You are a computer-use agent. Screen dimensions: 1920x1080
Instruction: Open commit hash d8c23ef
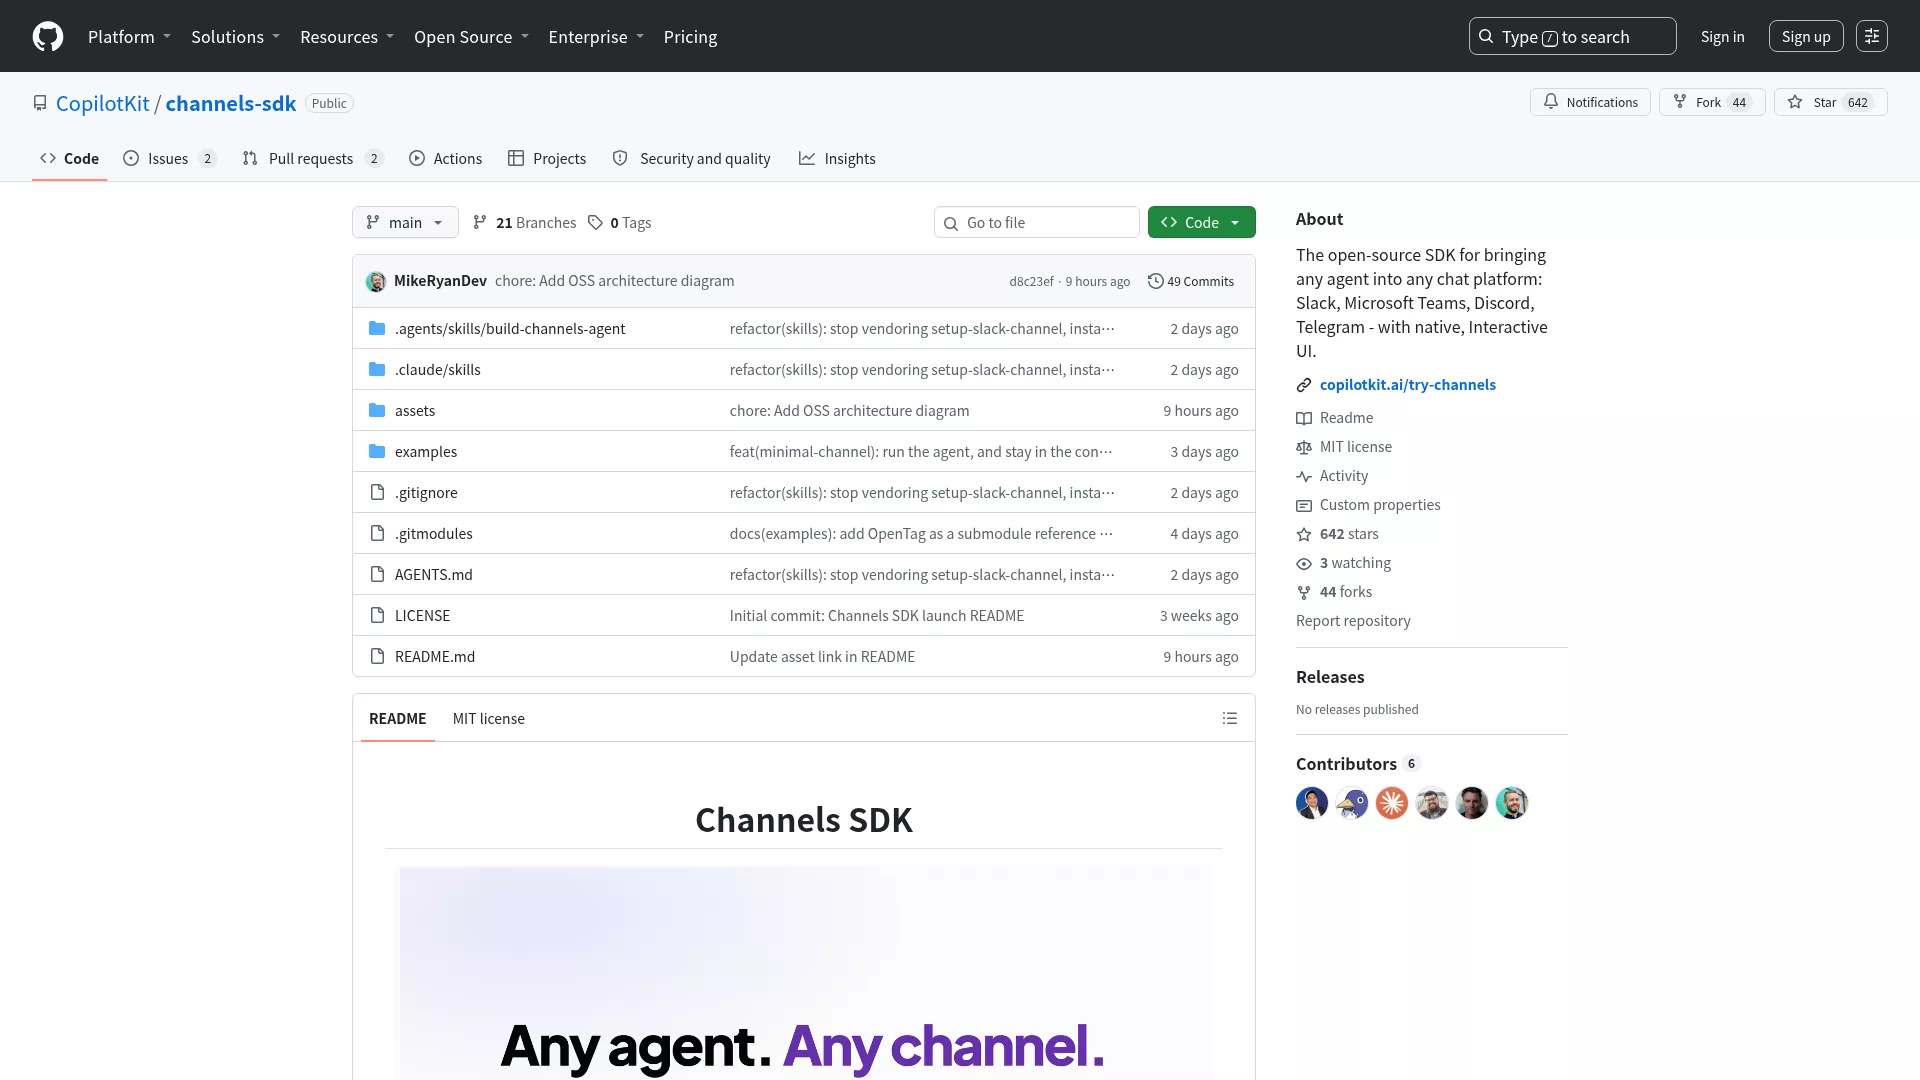click(1031, 282)
